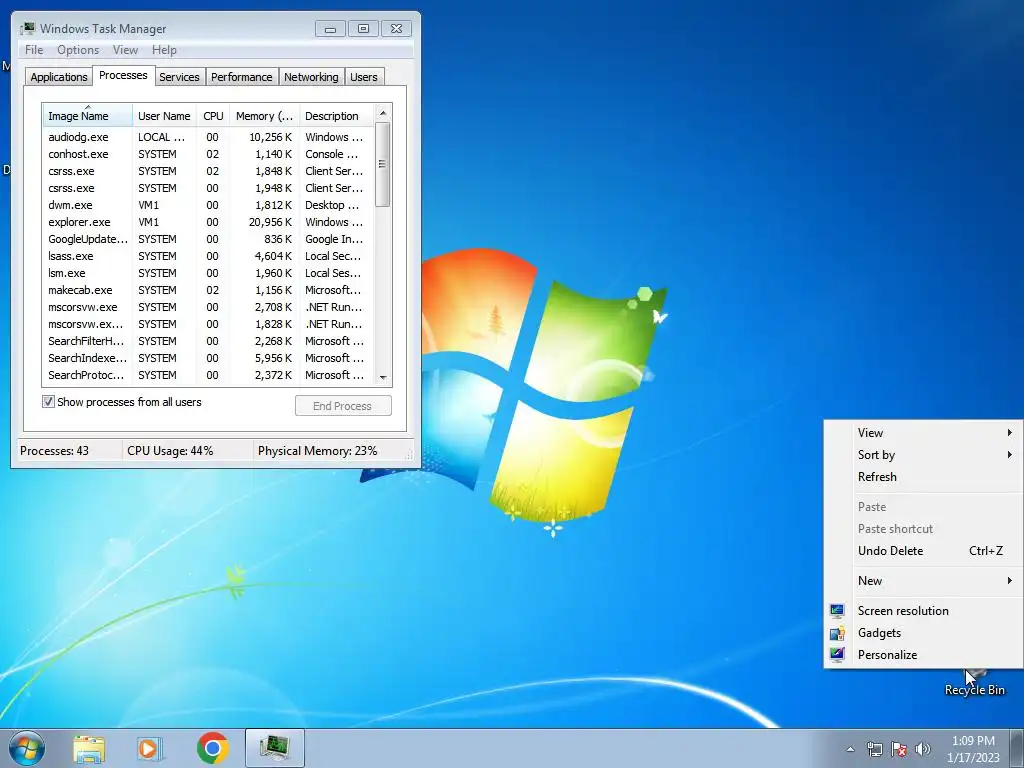Click the Task Manager taskbar button
Viewport: 1024px width, 768px height.
click(x=275, y=748)
